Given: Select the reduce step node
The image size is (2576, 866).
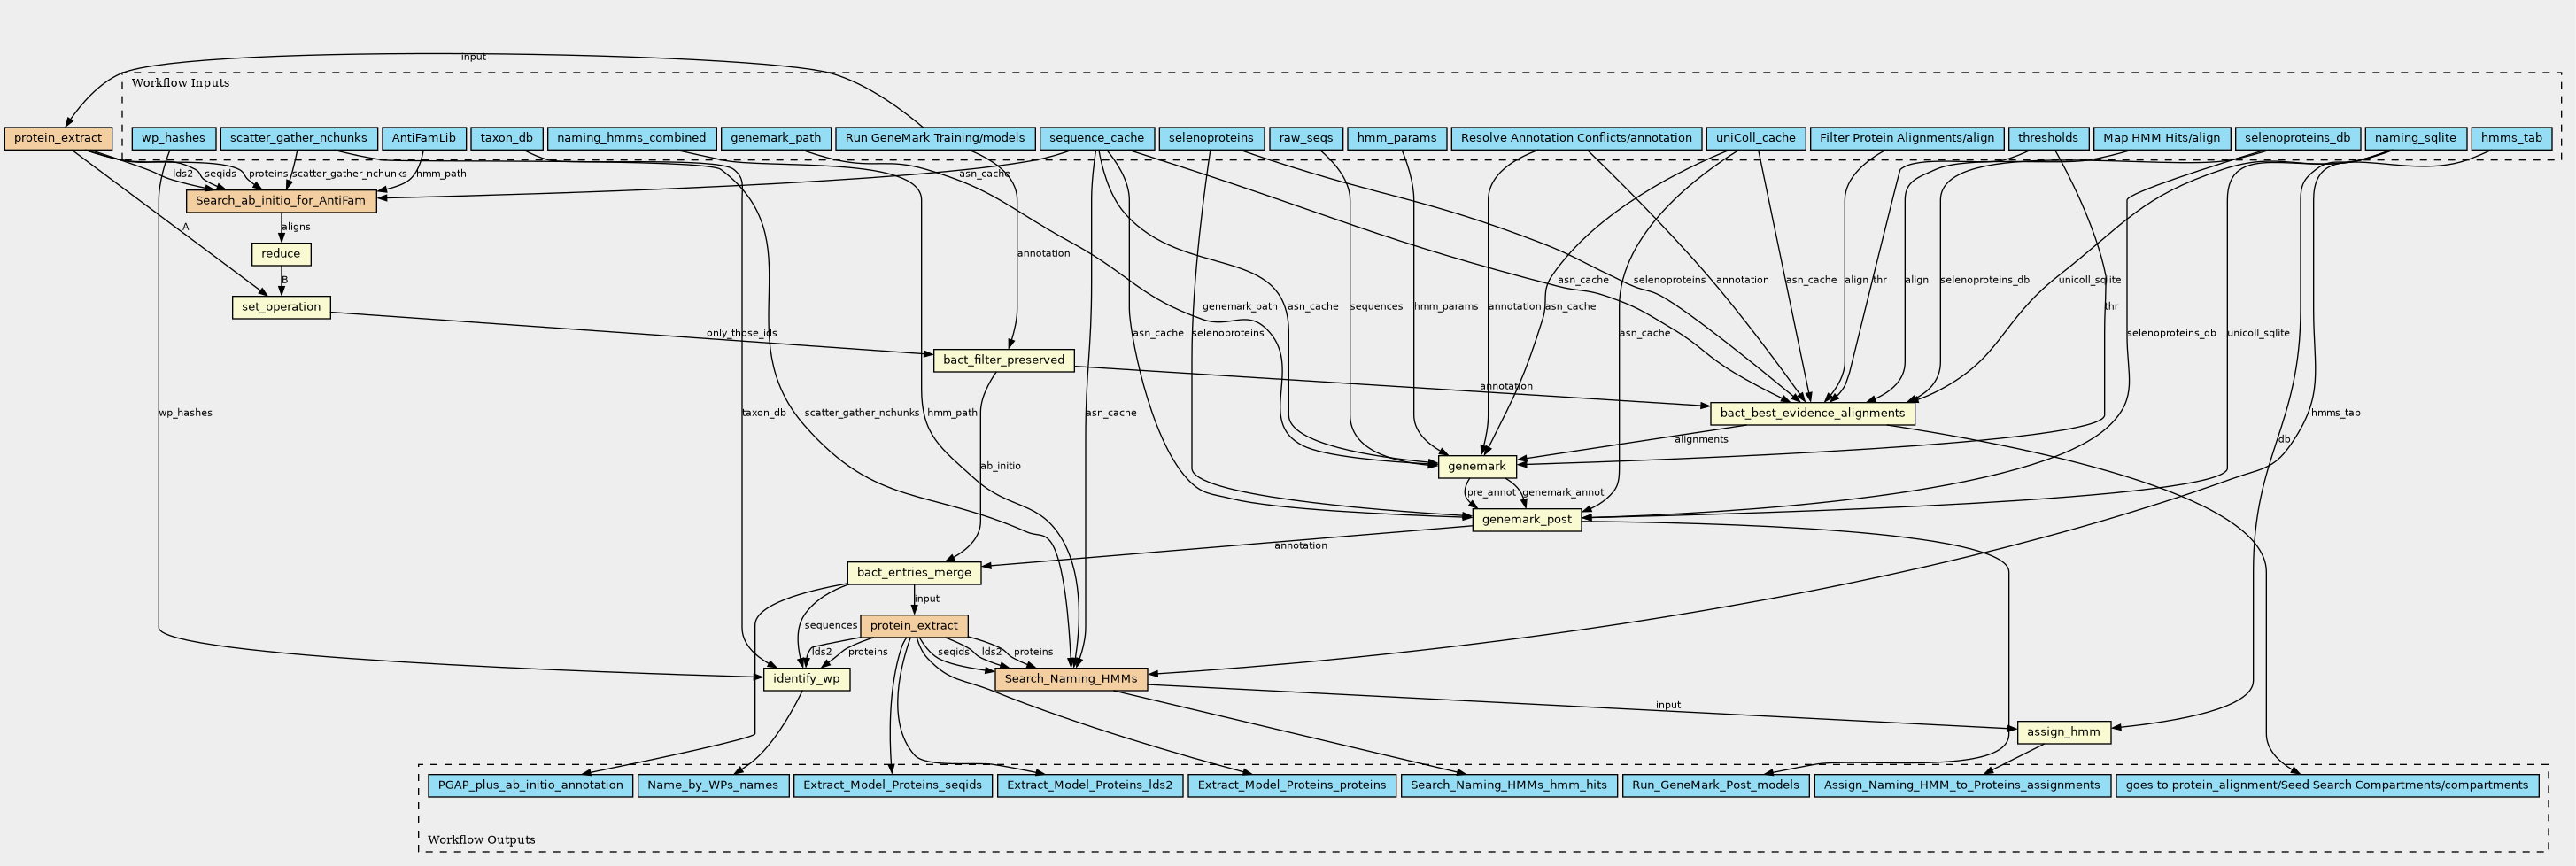Looking at the screenshot, I should pos(281,254).
